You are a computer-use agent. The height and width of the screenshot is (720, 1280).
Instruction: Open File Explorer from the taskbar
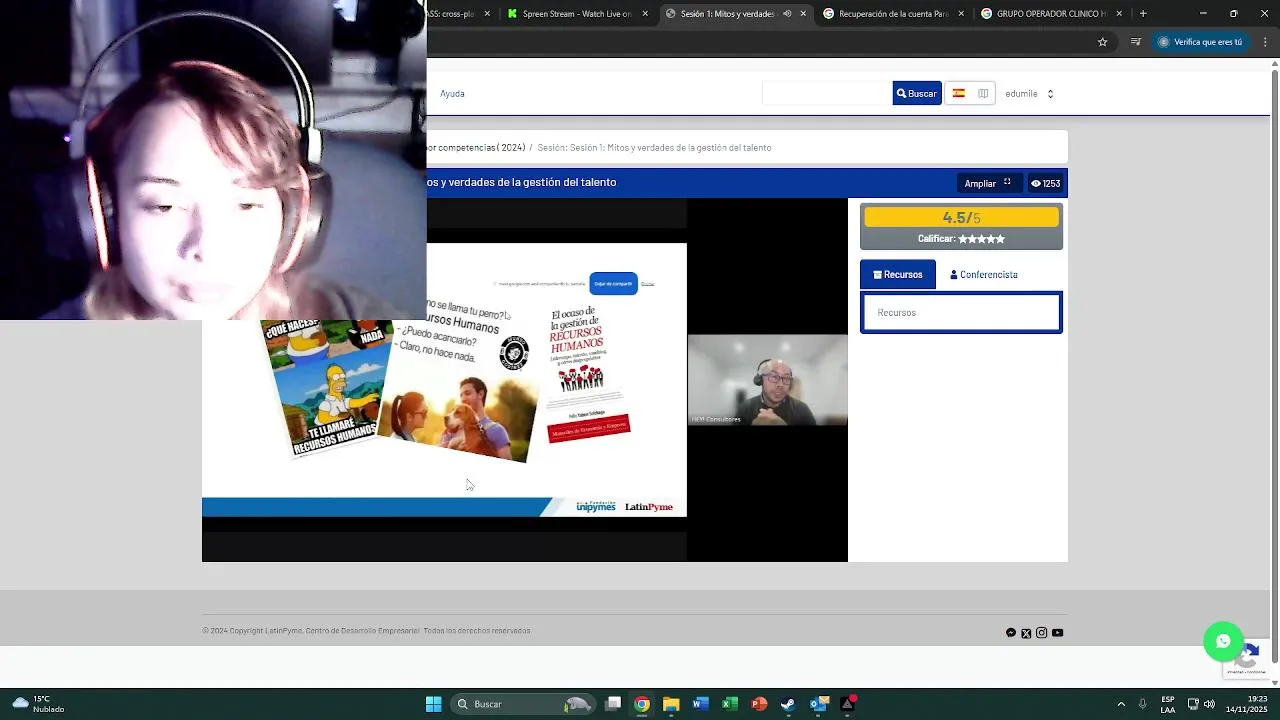point(671,704)
